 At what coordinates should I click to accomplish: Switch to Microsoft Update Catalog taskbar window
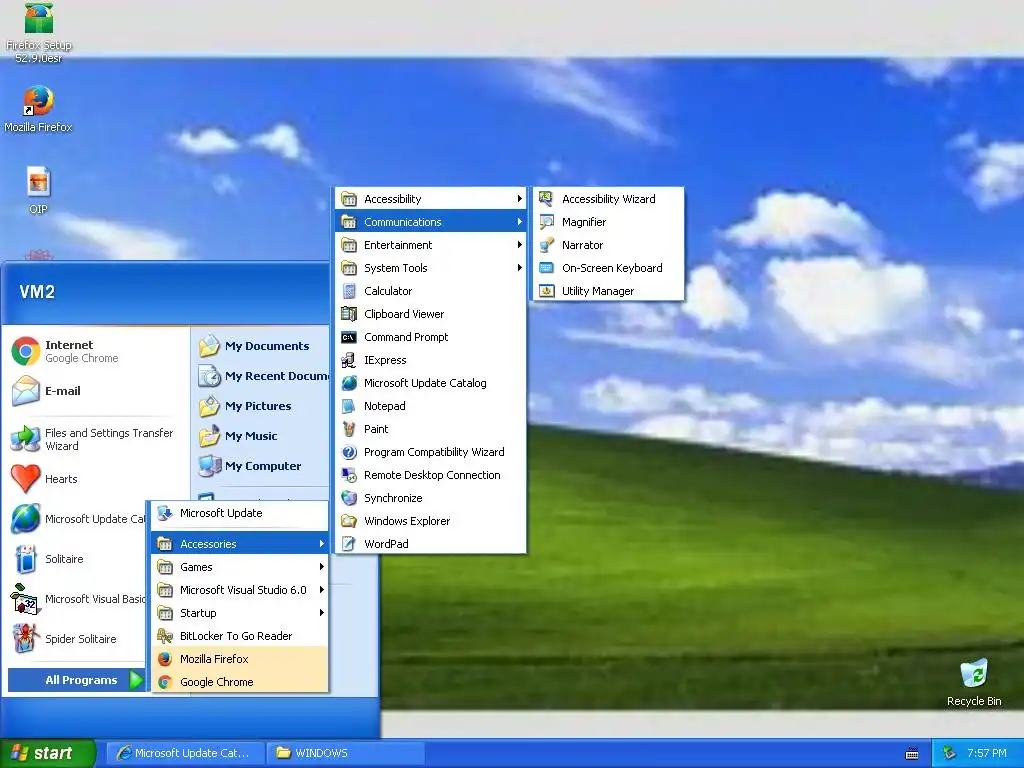coord(185,753)
